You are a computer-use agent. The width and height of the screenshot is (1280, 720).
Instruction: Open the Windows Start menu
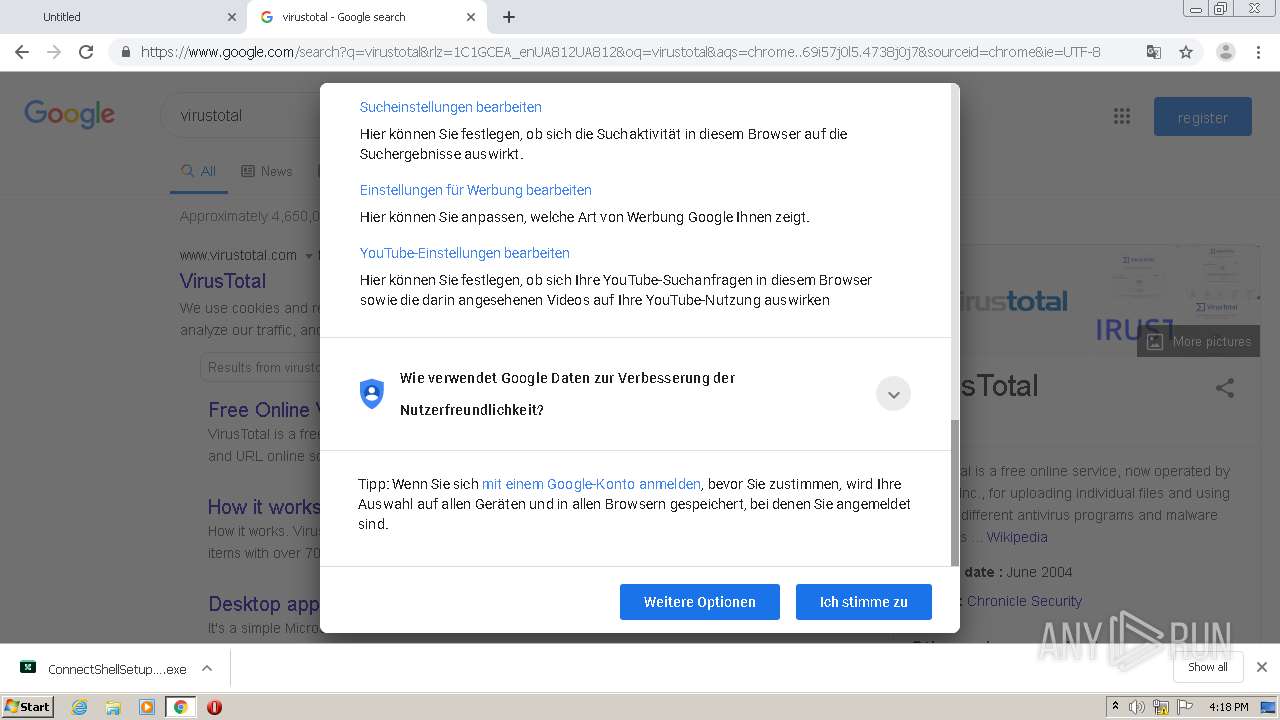(28, 707)
